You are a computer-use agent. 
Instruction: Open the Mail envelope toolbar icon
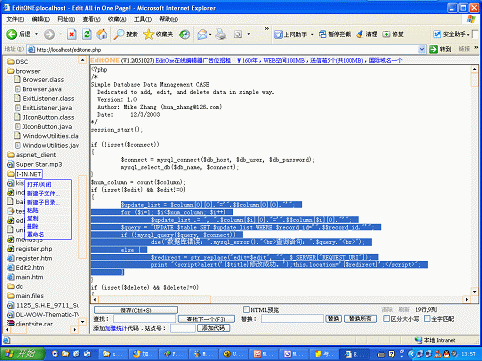click(202, 34)
